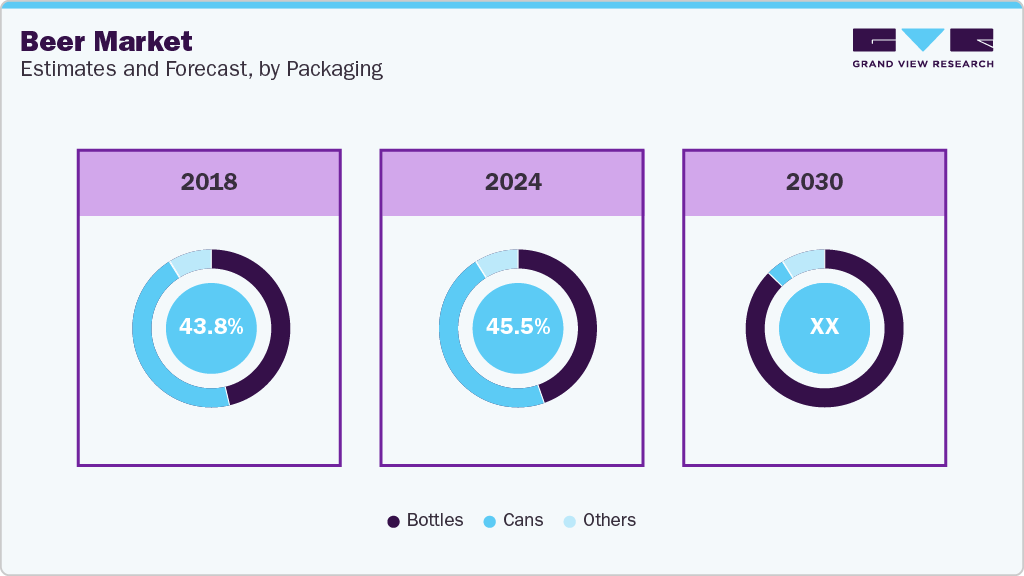The height and width of the screenshot is (576, 1024).
Task: Click the Others legend dot
Action: [x=569, y=521]
